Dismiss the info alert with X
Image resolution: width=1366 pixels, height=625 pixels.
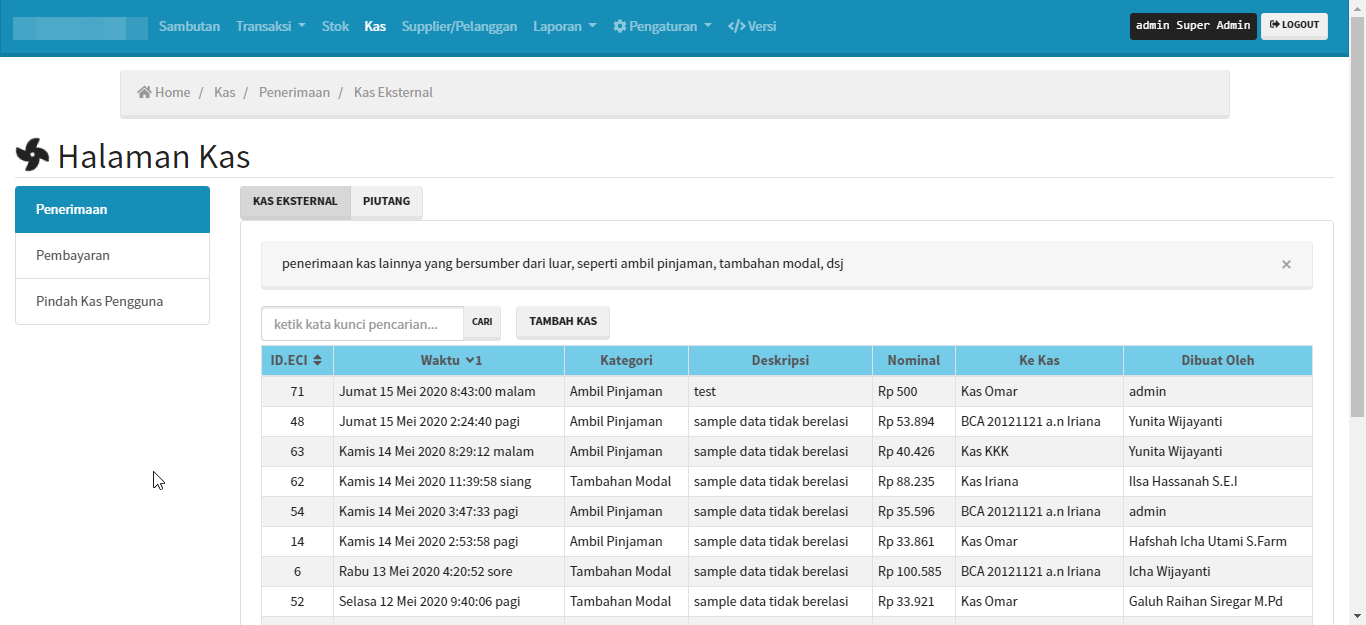[x=1286, y=265]
